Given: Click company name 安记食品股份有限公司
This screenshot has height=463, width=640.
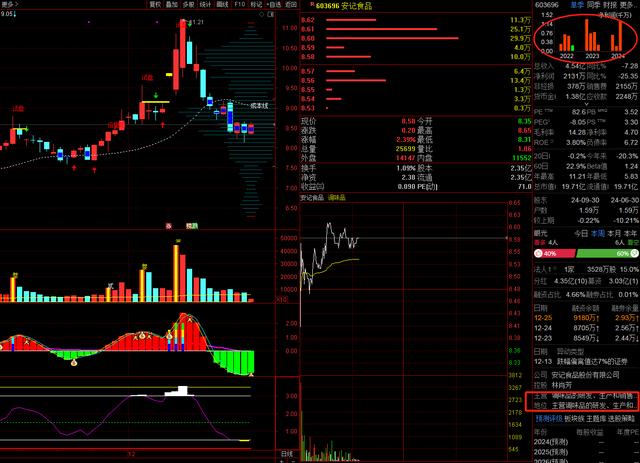Looking at the screenshot, I should 585,375.
